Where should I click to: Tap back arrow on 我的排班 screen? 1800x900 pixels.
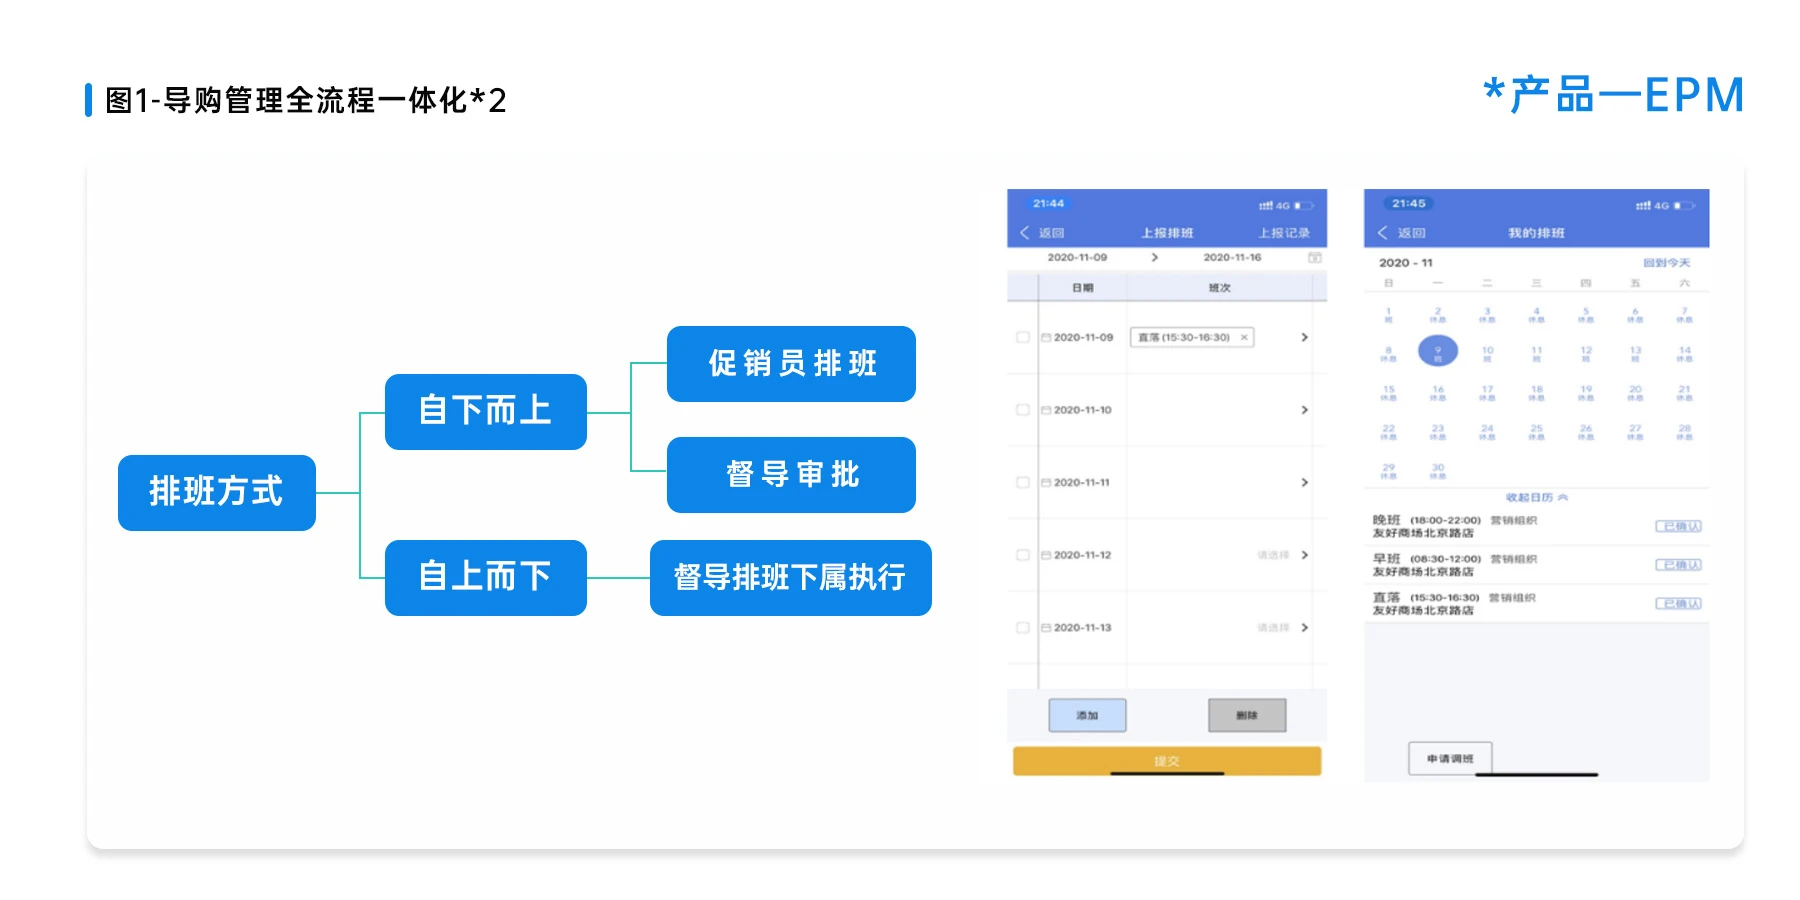point(1383,233)
